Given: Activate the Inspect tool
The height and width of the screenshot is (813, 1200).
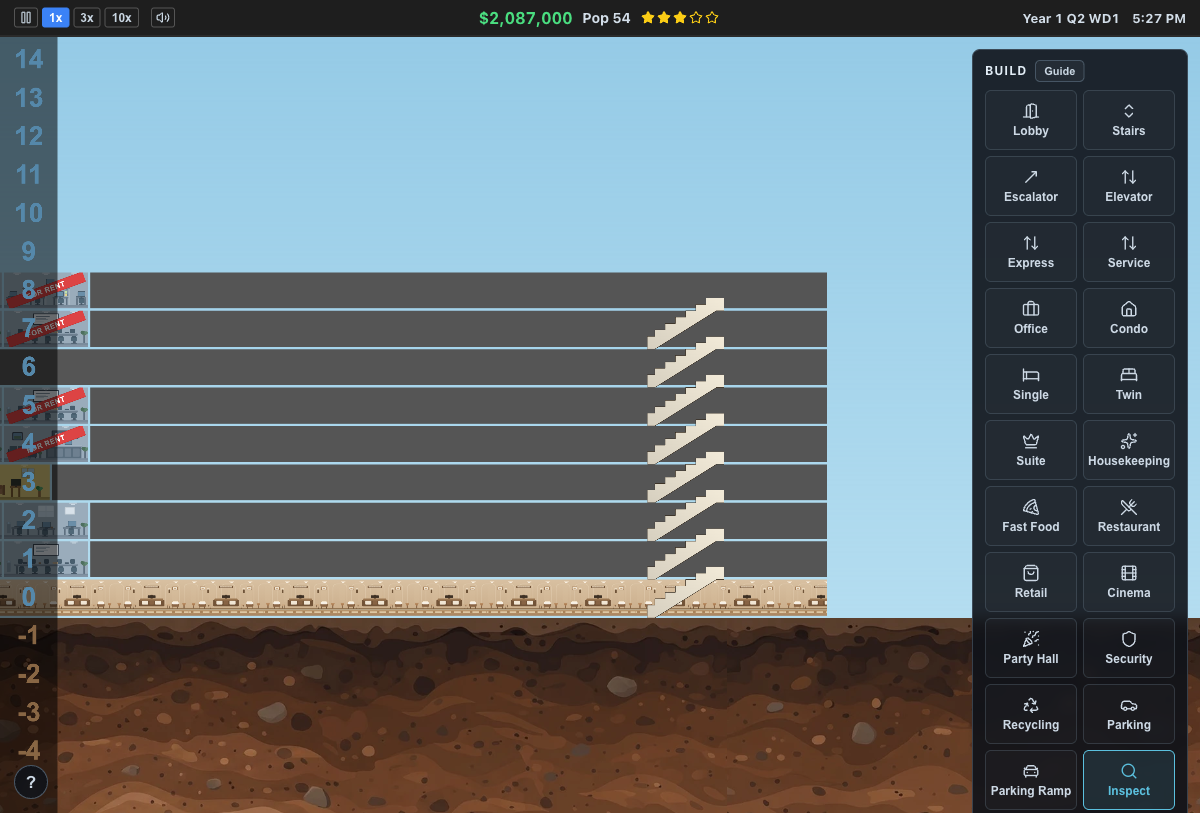Looking at the screenshot, I should [x=1129, y=780].
